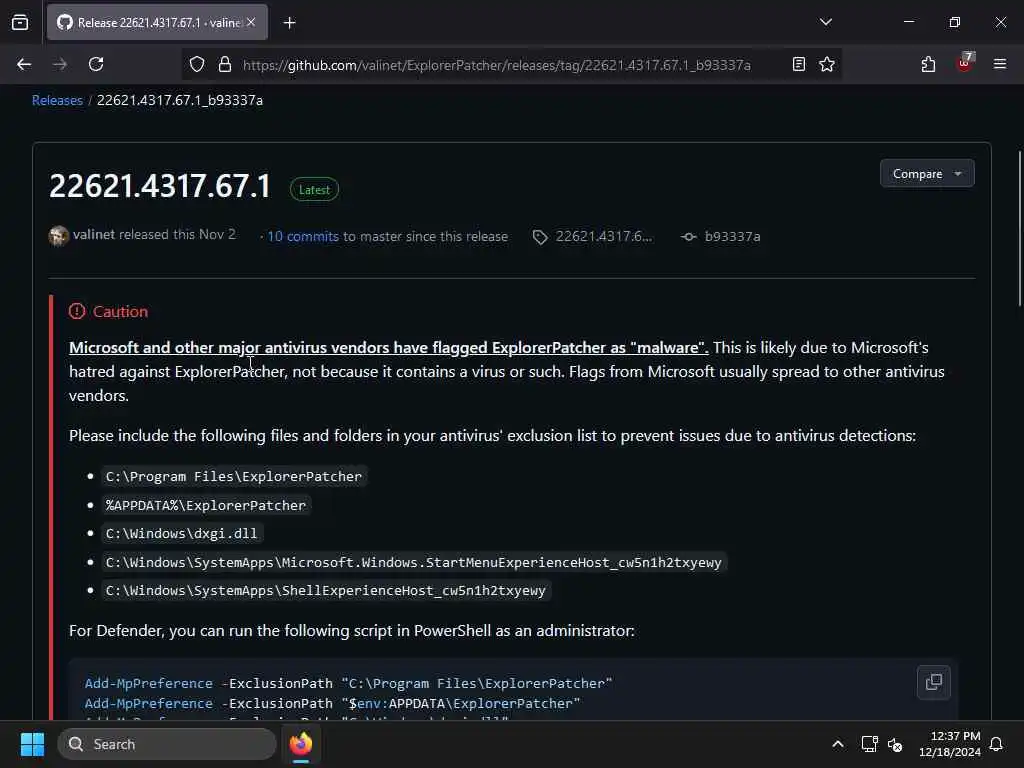Close the Release 22621.4317.67.1 tab

[x=251, y=22]
